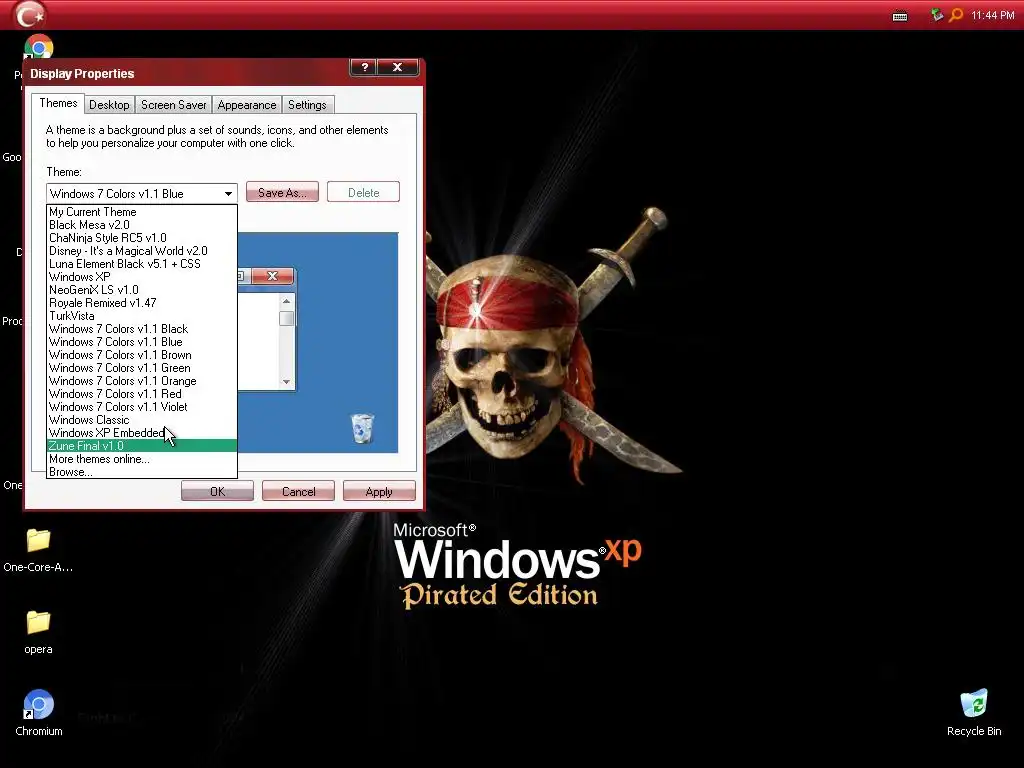1024x768 pixels.
Task: Select Windows 7 Colors v1.1 Blue in list
Action: tap(142, 342)
